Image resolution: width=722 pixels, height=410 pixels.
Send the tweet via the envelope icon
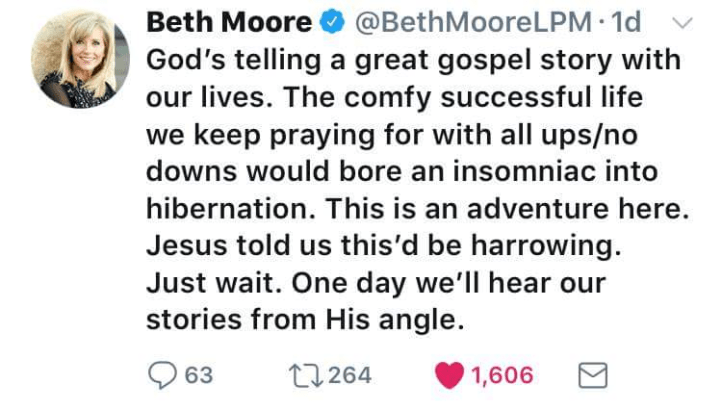[x=594, y=375]
